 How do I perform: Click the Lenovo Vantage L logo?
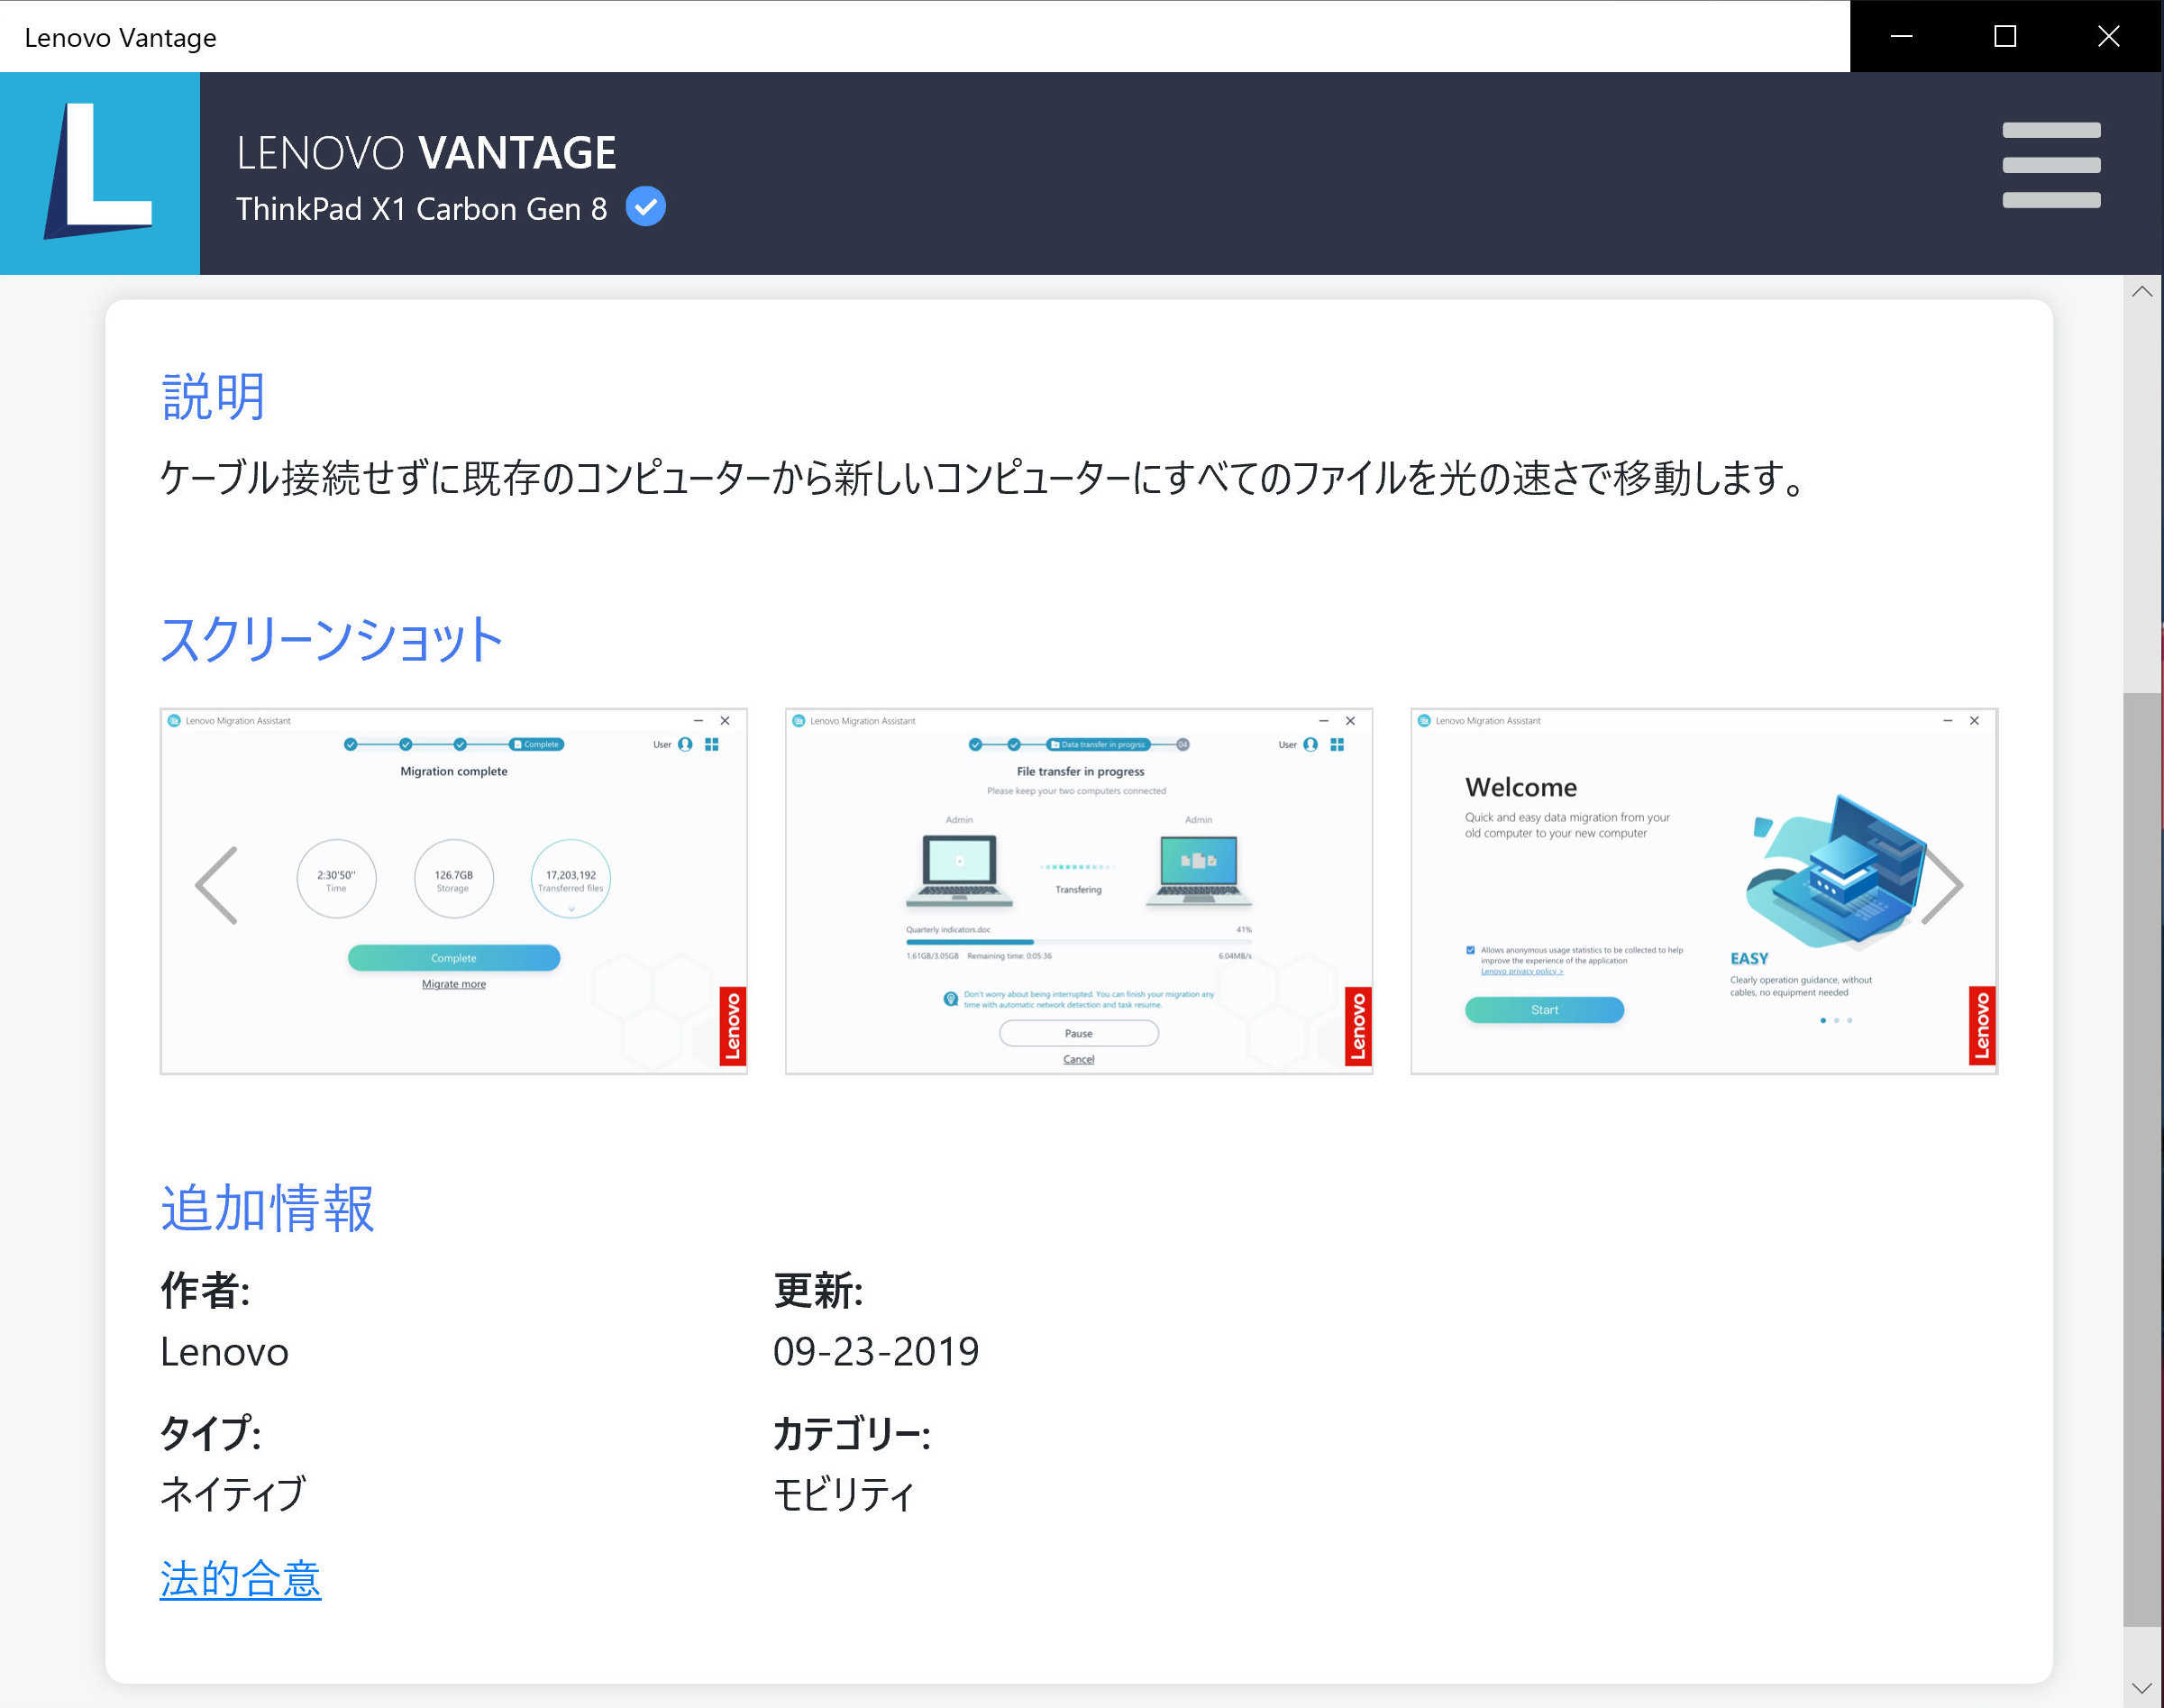(x=100, y=173)
